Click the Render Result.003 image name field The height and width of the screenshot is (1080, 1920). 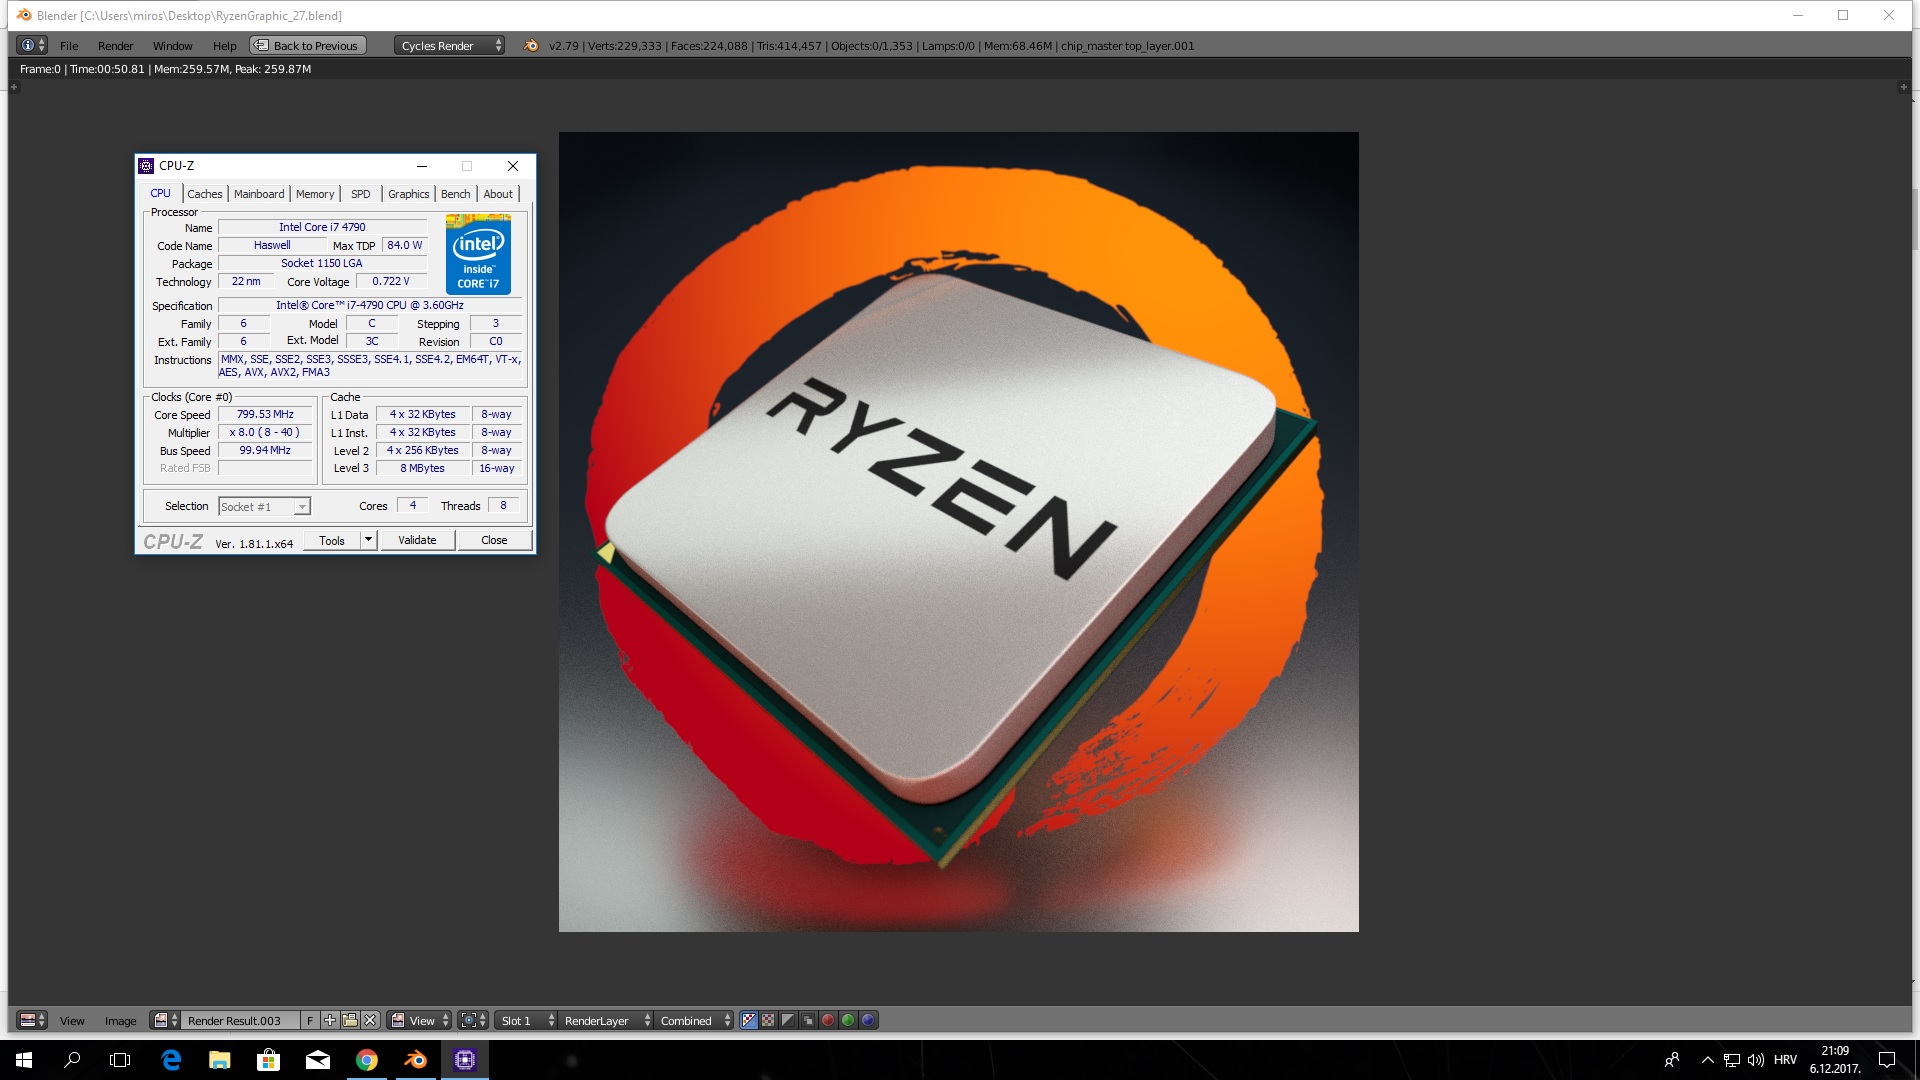click(240, 1020)
